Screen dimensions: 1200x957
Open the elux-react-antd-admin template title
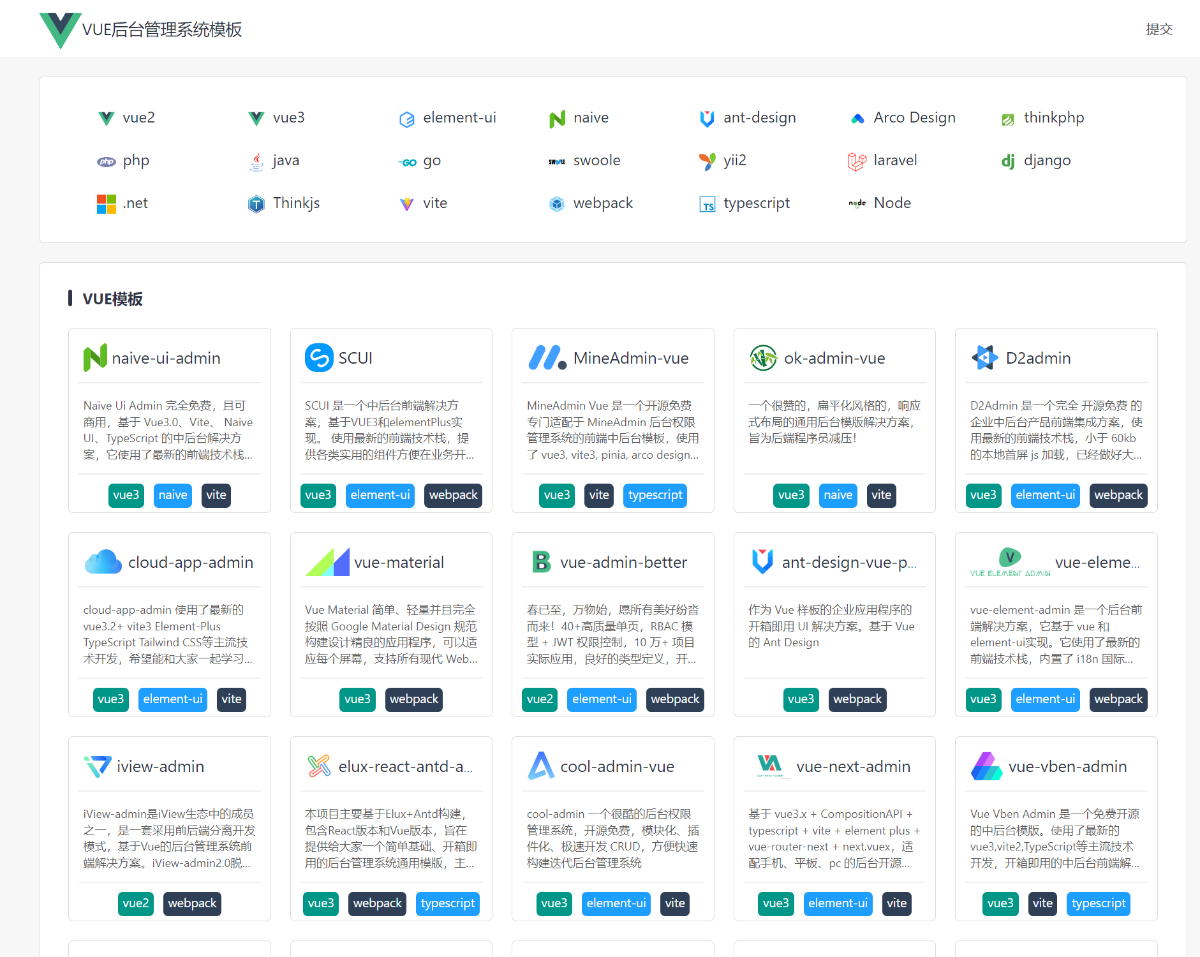click(x=405, y=767)
